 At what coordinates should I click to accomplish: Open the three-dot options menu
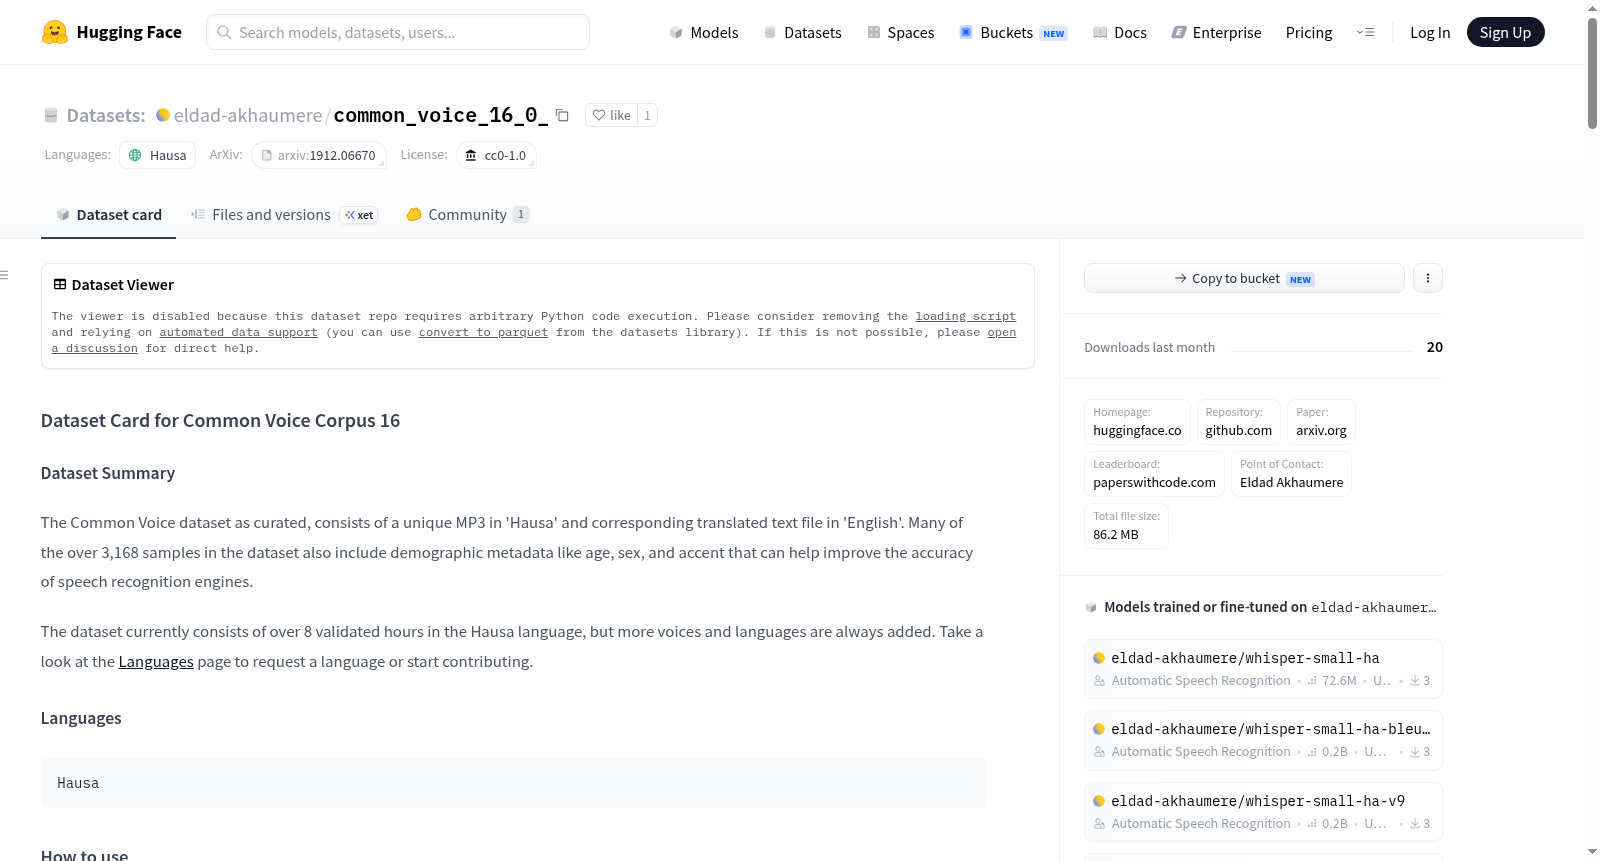tap(1428, 278)
